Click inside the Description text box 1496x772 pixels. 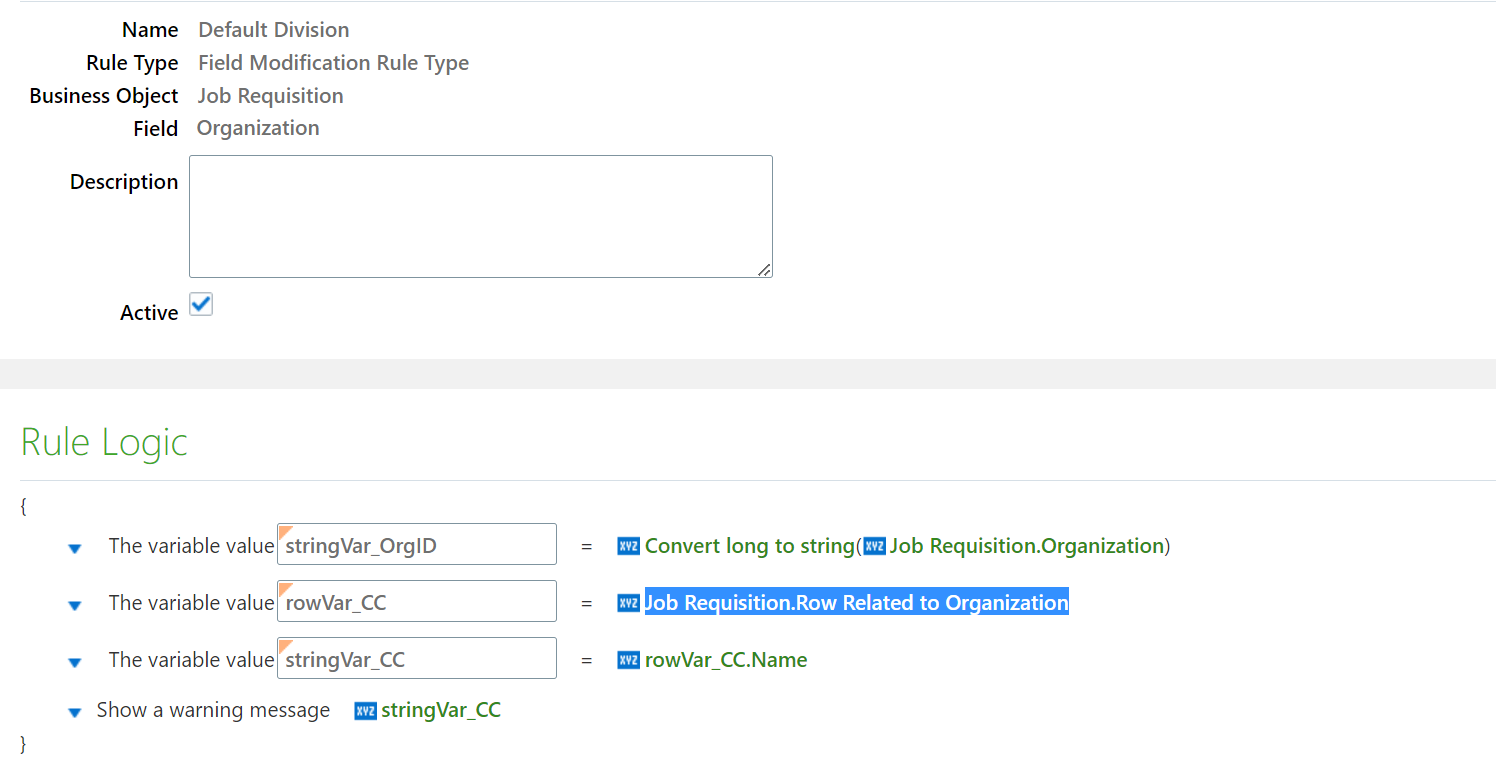point(480,216)
